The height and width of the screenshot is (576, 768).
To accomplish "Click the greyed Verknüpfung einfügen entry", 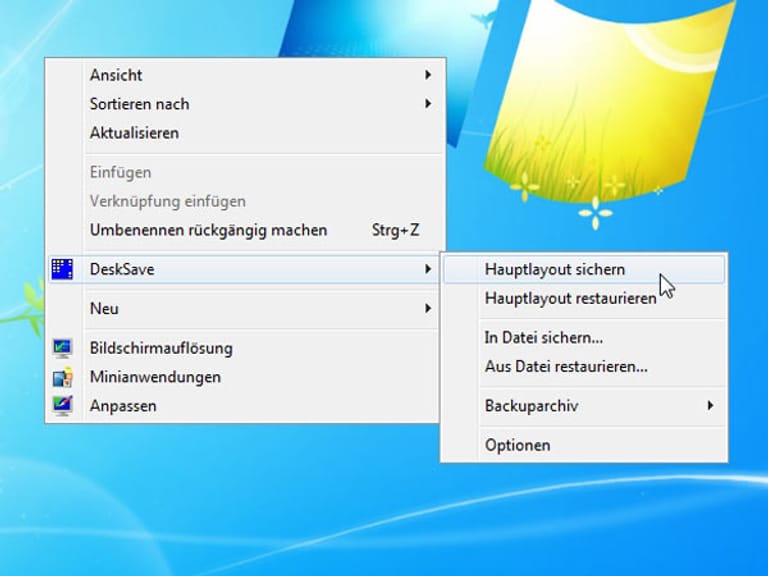I will tap(245, 201).
